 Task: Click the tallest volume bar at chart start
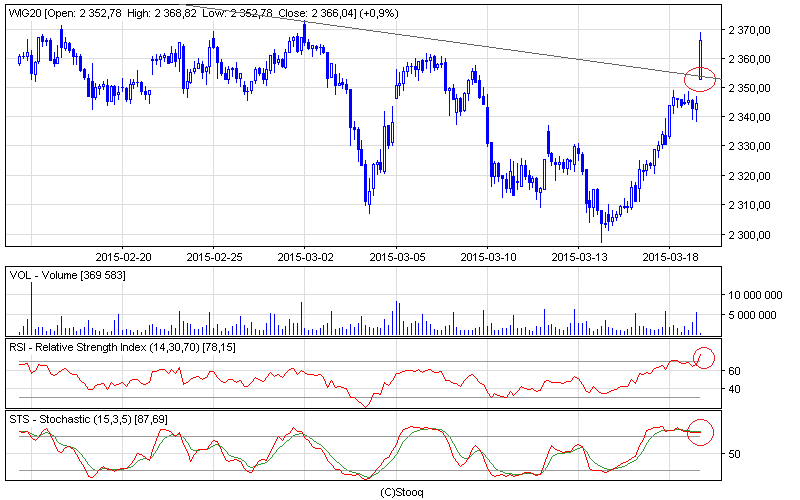tap(31, 308)
